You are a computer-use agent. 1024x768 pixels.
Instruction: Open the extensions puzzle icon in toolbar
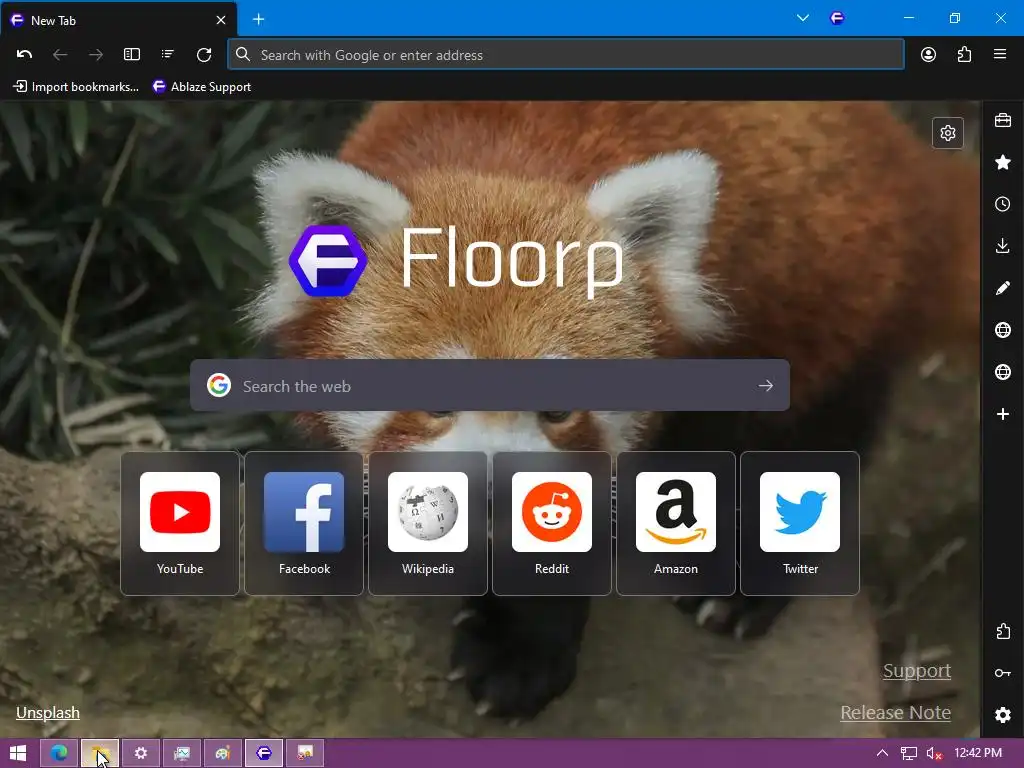pyautogui.click(x=964, y=55)
